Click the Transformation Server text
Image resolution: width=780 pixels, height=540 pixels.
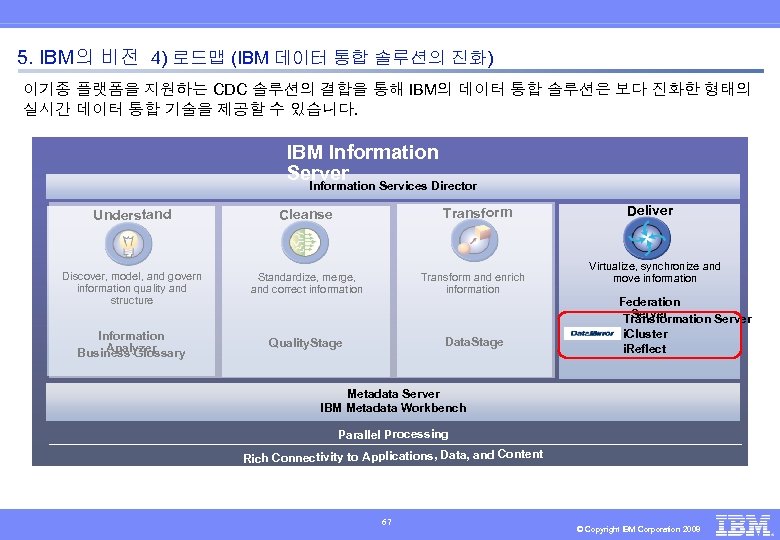(687, 319)
